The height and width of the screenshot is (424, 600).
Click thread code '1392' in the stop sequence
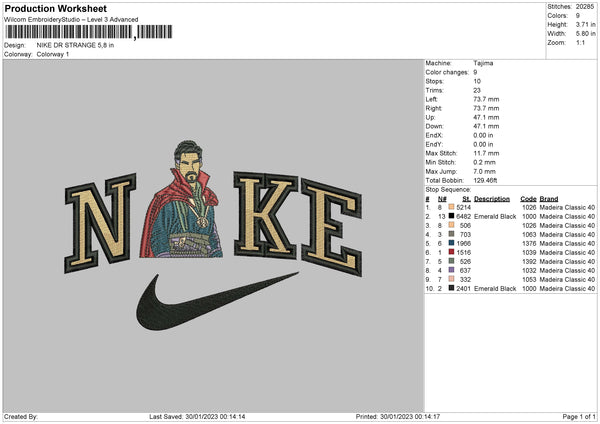point(529,261)
